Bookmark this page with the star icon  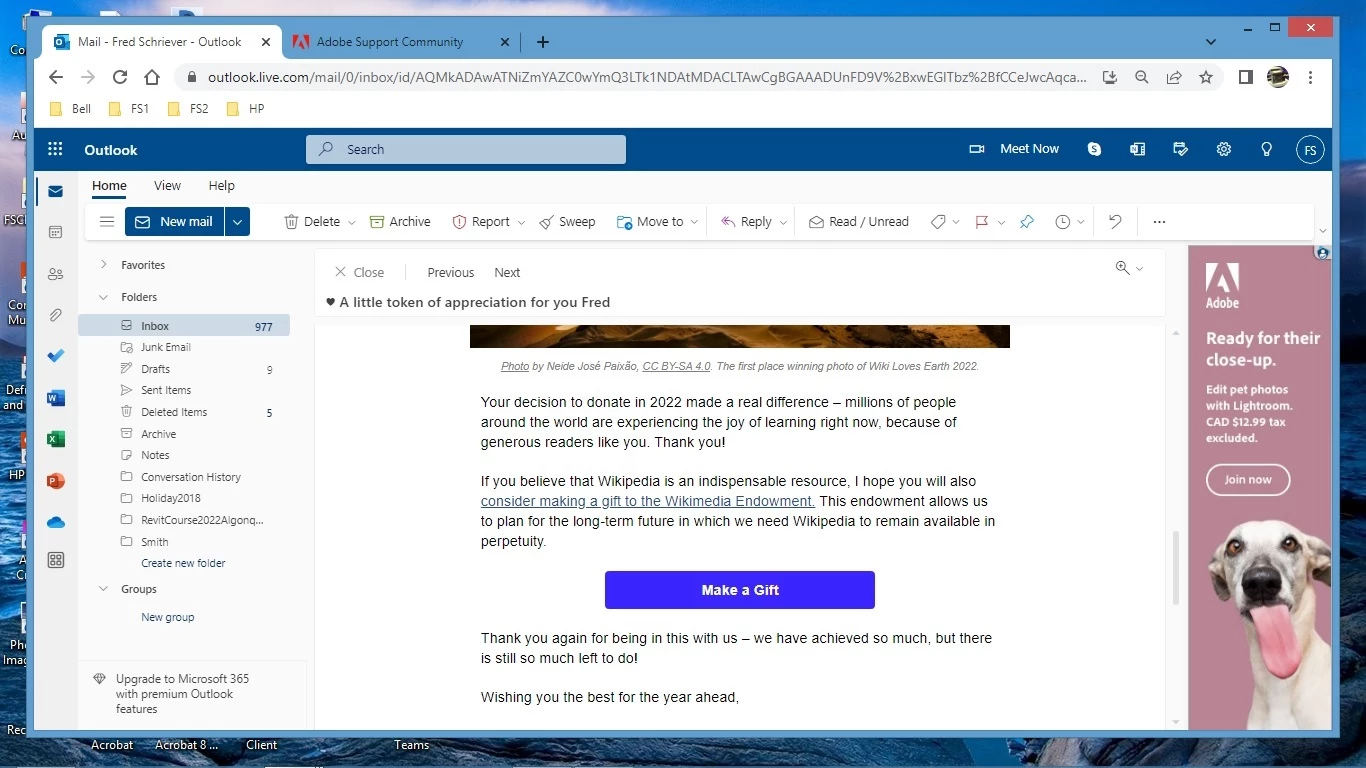click(x=1206, y=77)
